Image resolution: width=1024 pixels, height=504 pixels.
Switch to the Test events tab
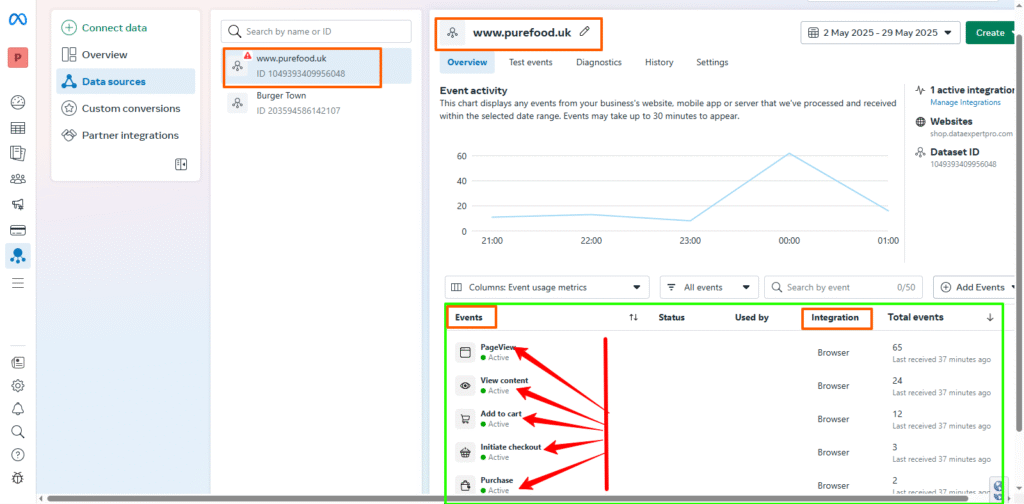click(x=530, y=63)
